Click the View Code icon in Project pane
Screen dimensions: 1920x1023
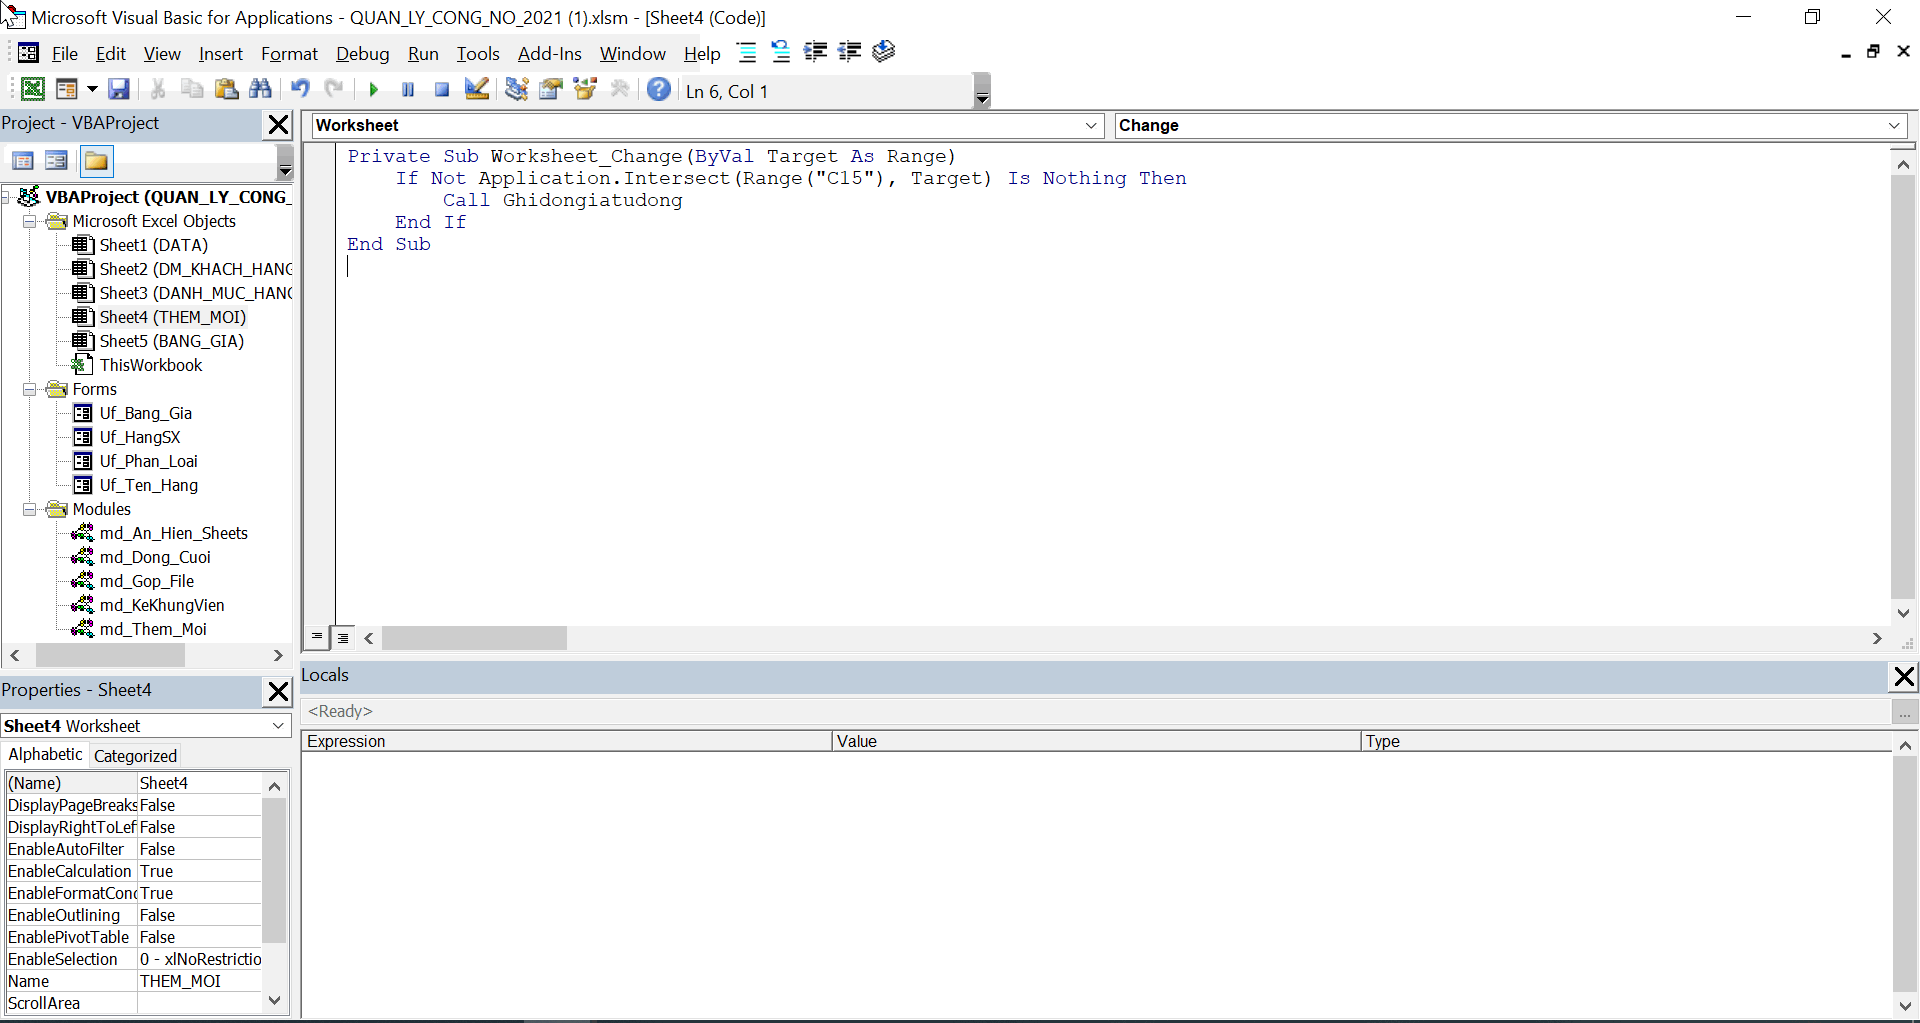pyautogui.click(x=23, y=161)
